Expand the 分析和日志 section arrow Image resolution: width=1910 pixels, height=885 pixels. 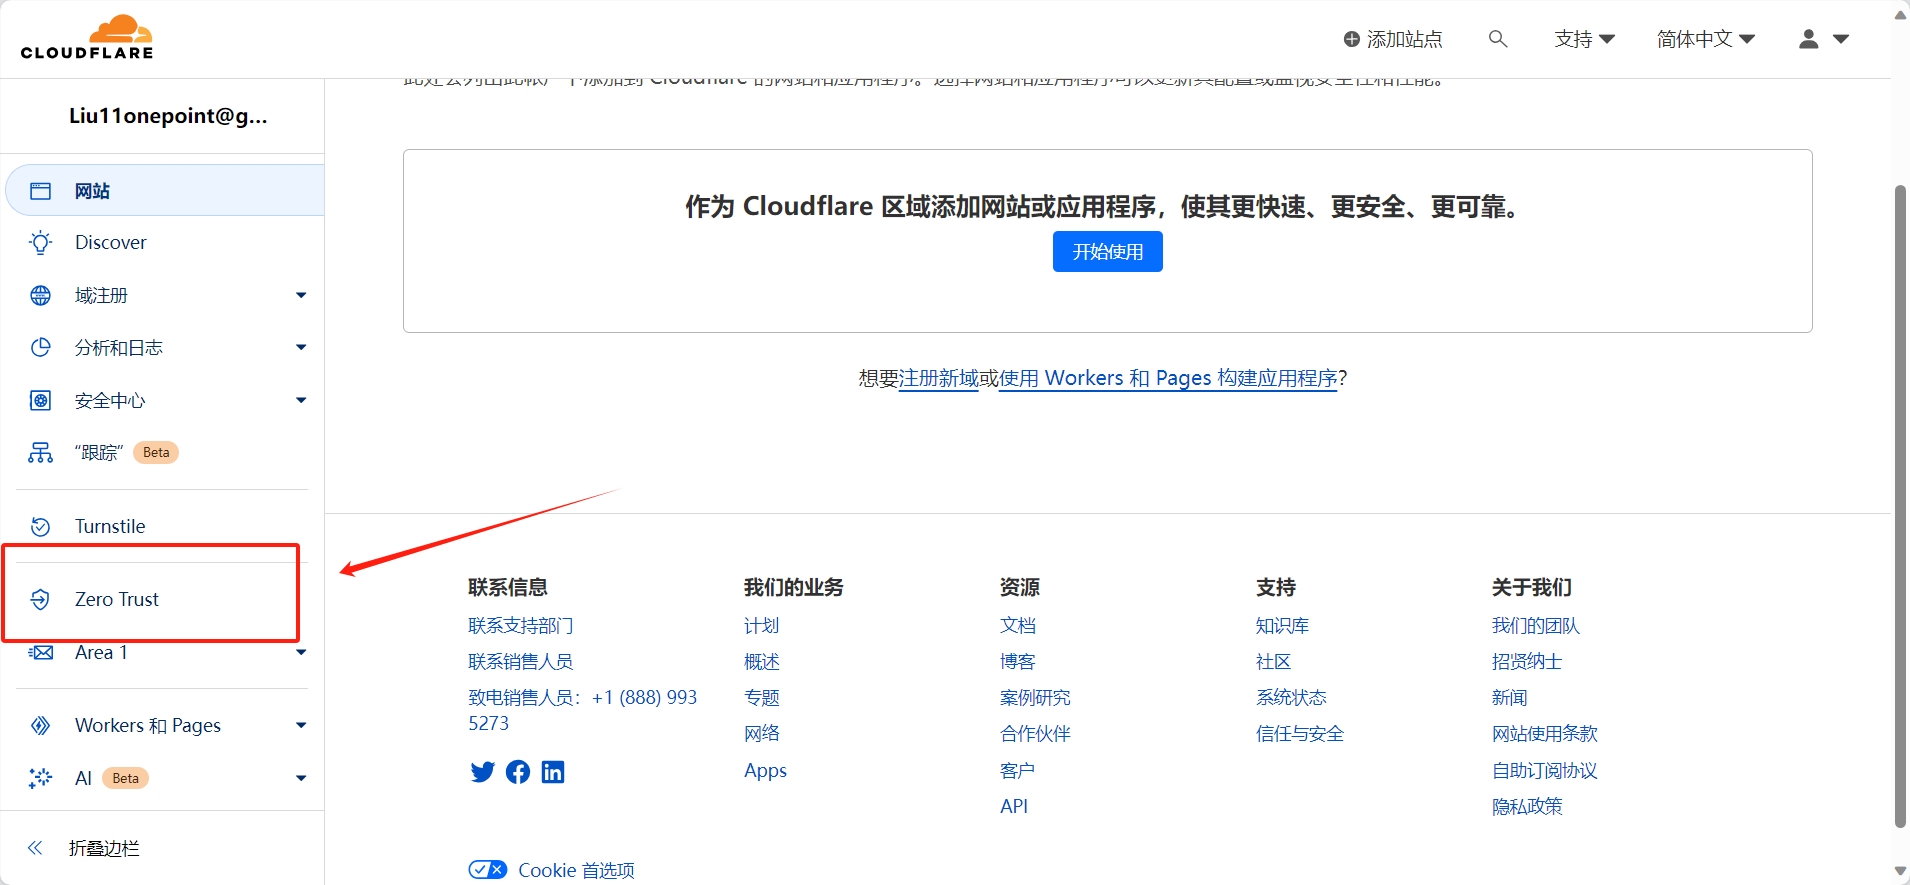pyautogui.click(x=301, y=347)
